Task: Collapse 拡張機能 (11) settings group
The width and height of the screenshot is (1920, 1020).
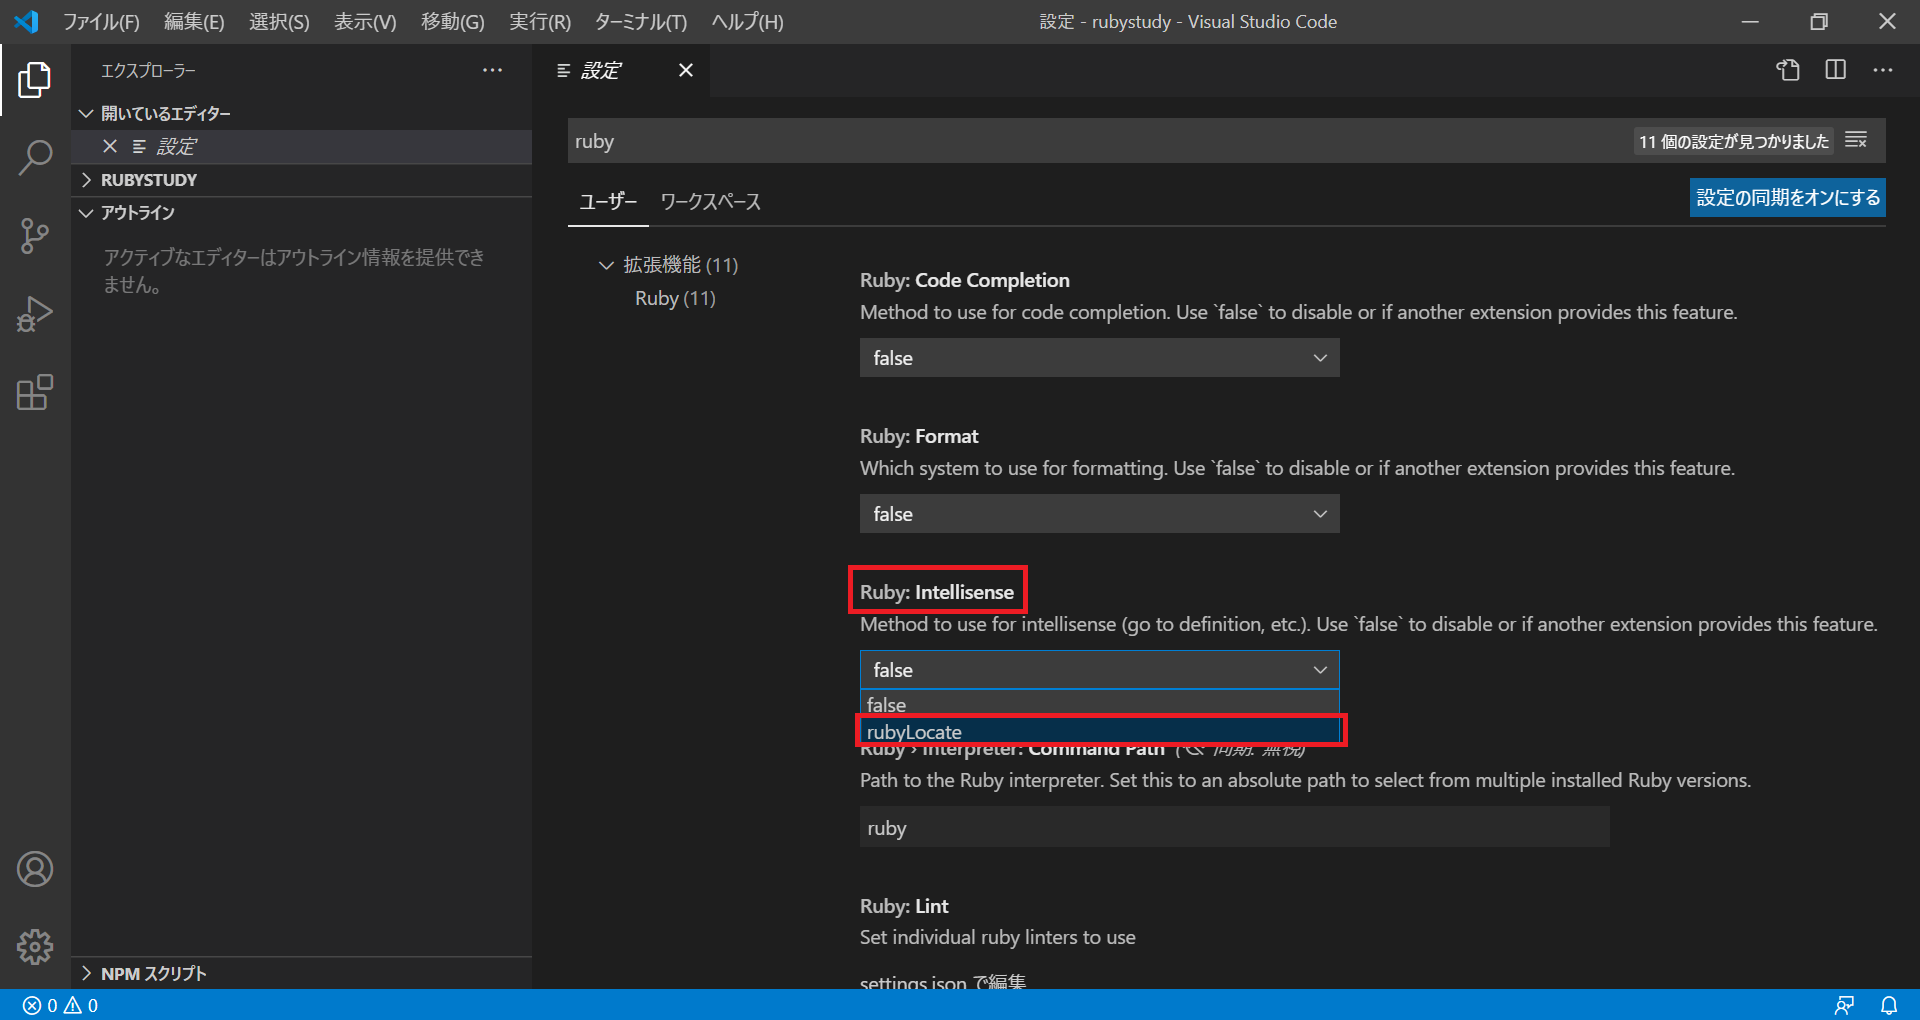Action: pos(606,265)
